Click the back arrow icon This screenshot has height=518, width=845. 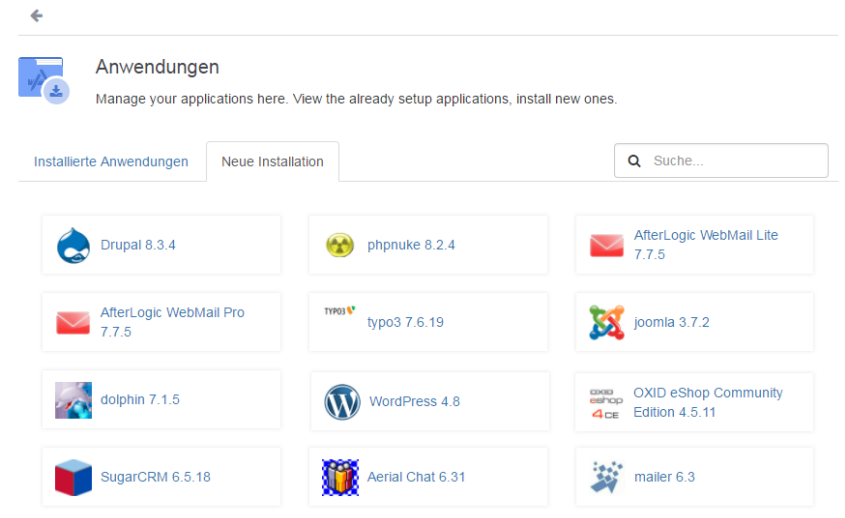pyautogui.click(x=37, y=16)
